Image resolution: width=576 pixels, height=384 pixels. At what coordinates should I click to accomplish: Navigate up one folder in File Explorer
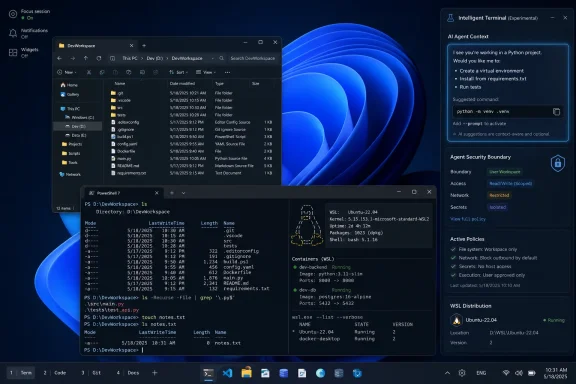[86, 58]
